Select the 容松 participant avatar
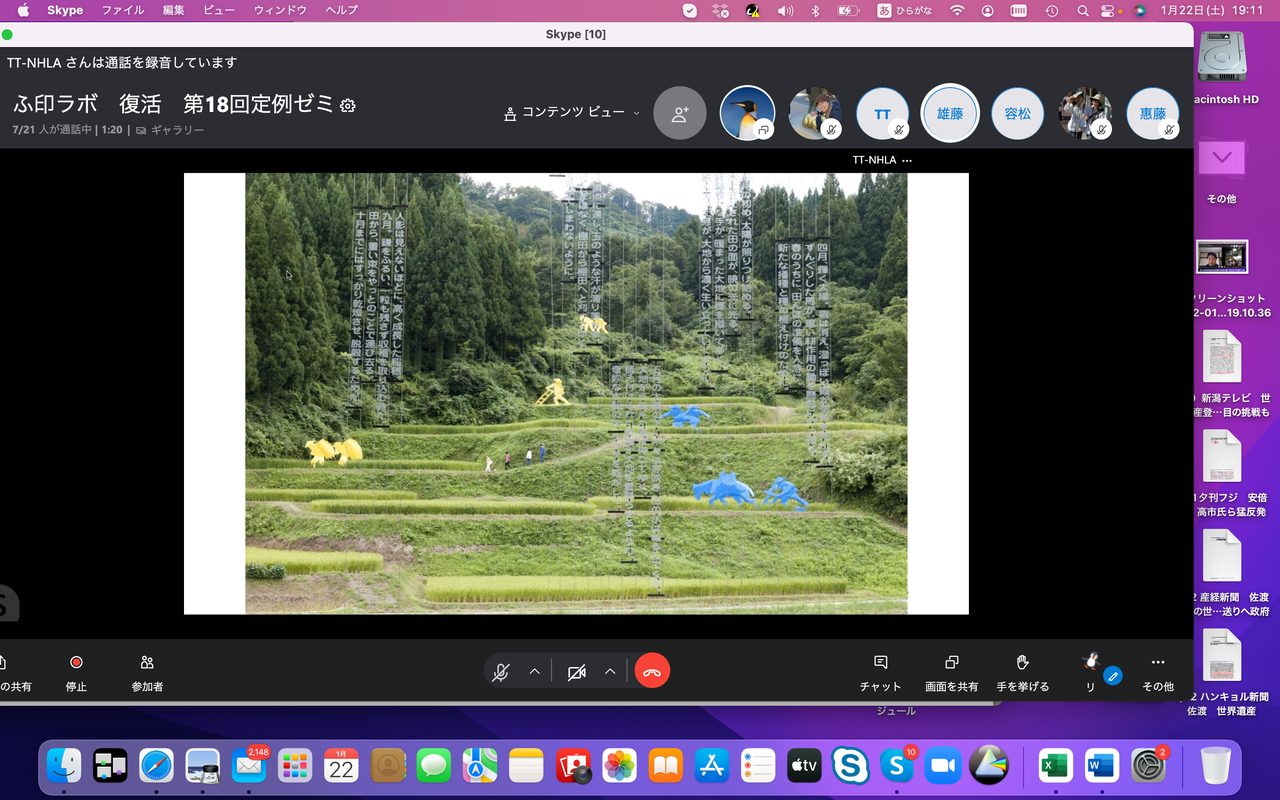Screen dimensions: 1280x800 (x=1018, y=114)
